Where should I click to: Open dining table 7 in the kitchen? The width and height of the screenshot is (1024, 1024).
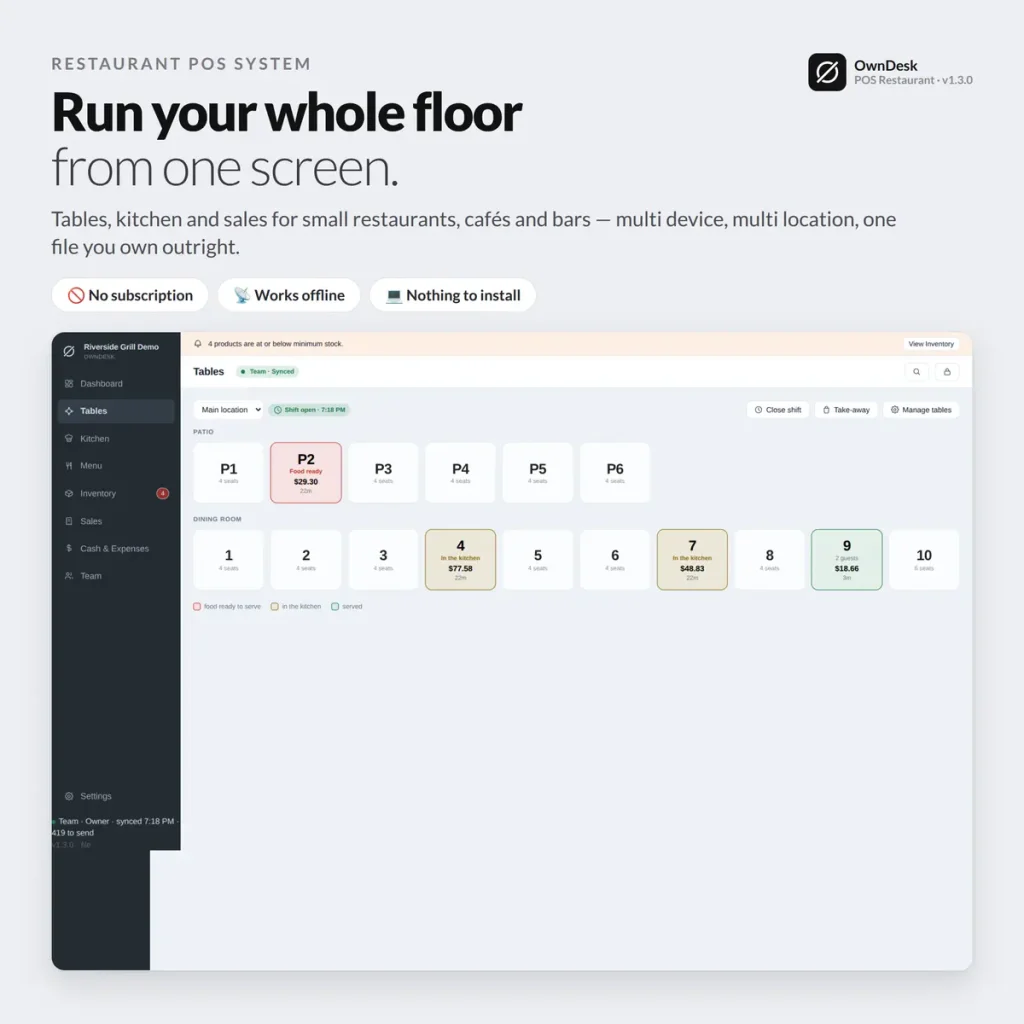click(x=692, y=560)
